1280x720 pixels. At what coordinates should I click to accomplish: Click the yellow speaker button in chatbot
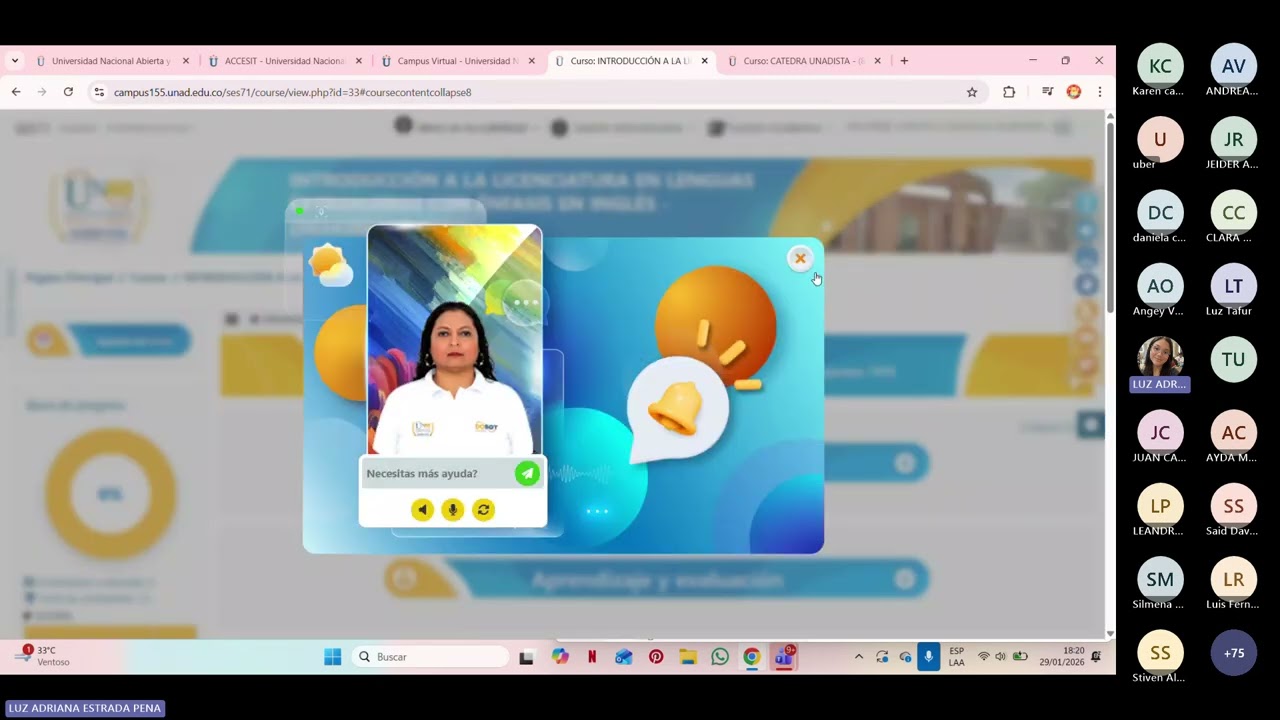pos(422,510)
